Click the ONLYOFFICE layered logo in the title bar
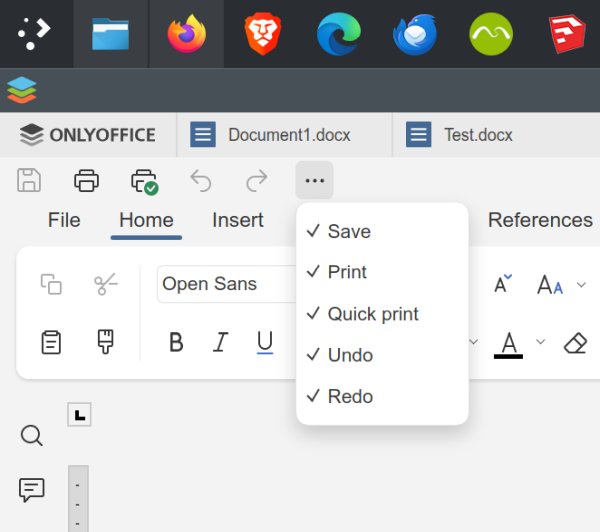 tap(21, 90)
